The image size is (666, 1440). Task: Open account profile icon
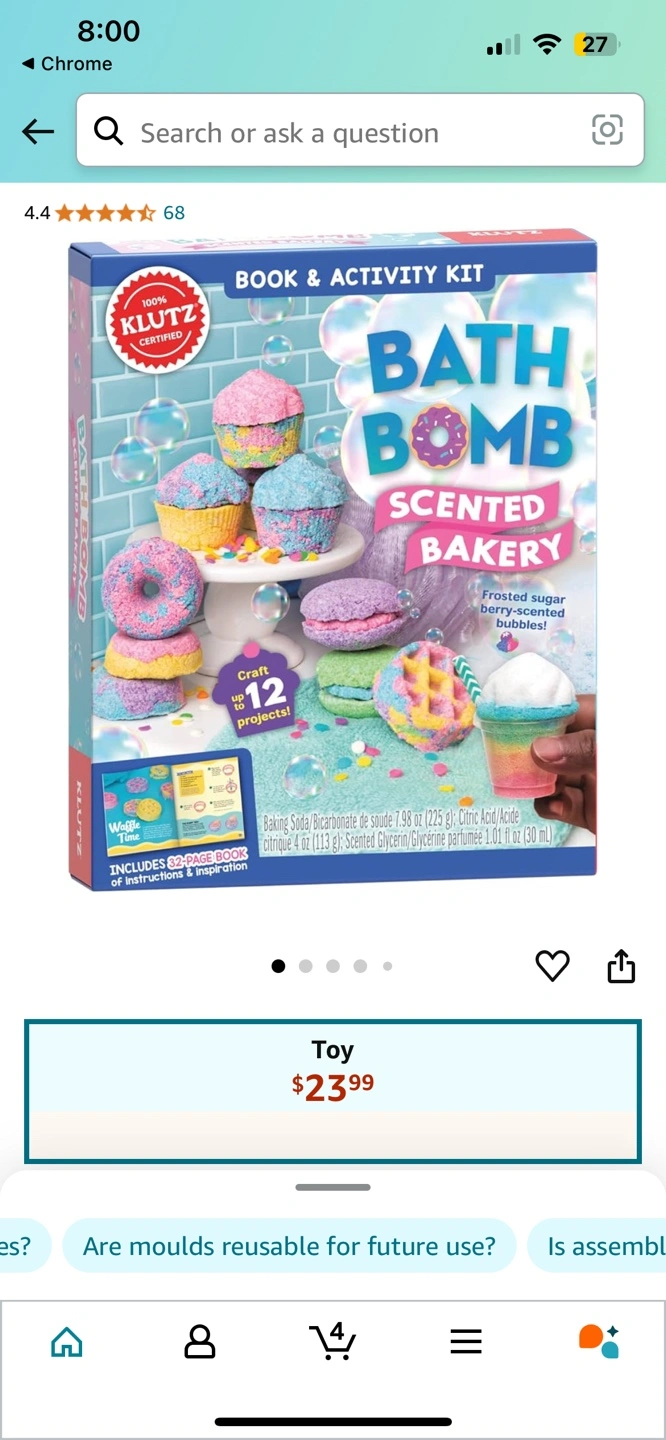(200, 1341)
